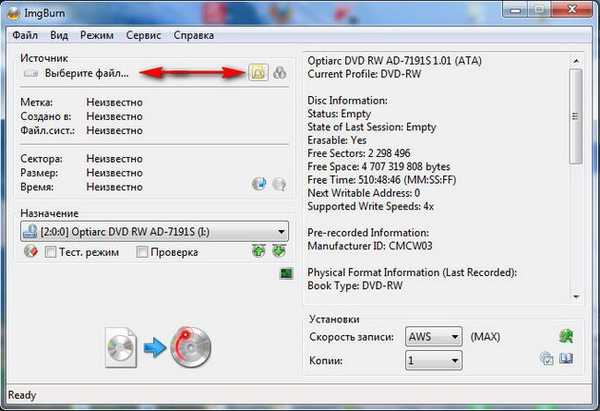Click the green automatic write speed icon
This screenshot has width=600, height=411.
(x=566, y=336)
